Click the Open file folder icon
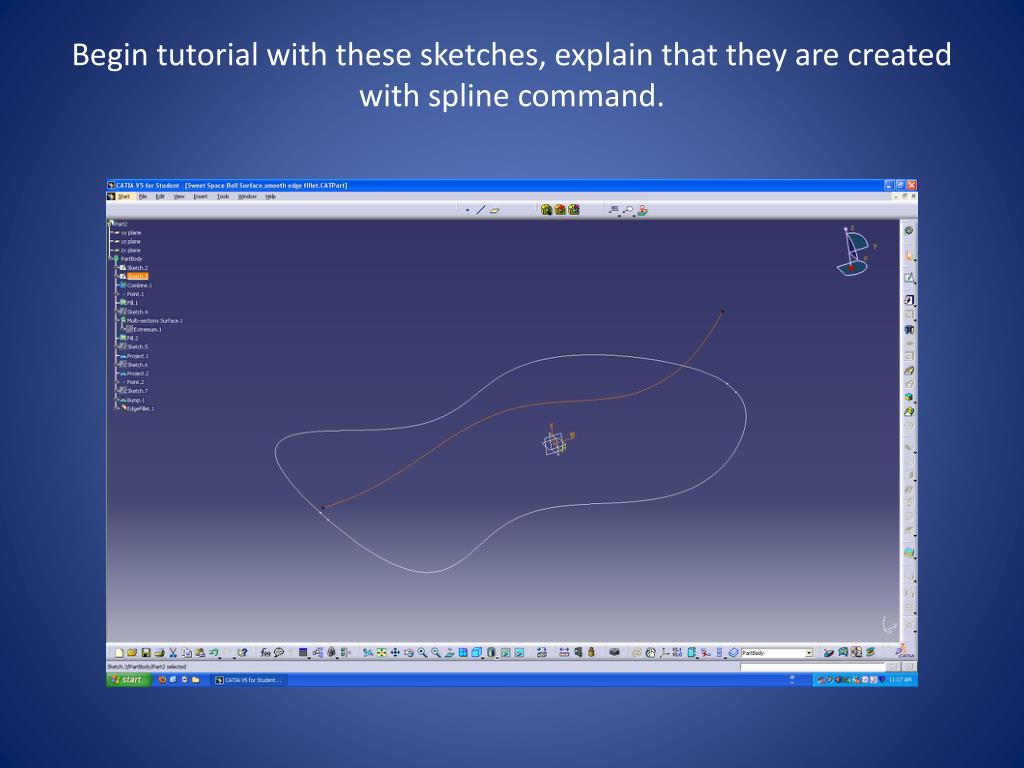This screenshot has height=768, width=1024. click(x=132, y=652)
